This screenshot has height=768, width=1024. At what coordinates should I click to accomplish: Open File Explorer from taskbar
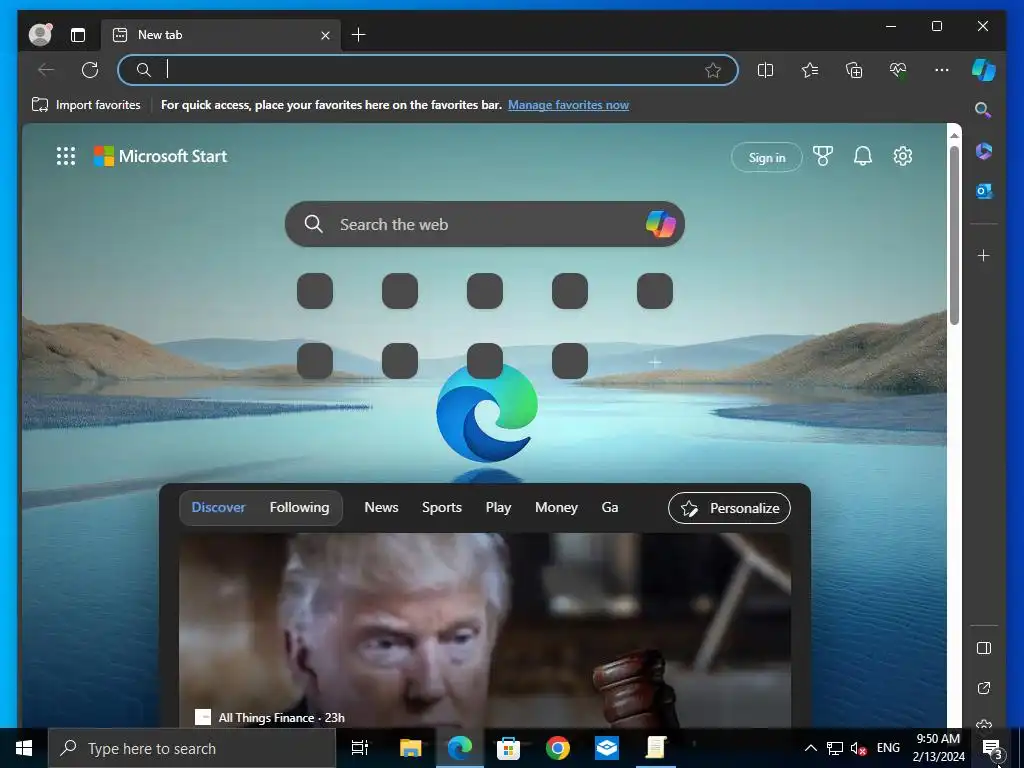pyautogui.click(x=411, y=748)
